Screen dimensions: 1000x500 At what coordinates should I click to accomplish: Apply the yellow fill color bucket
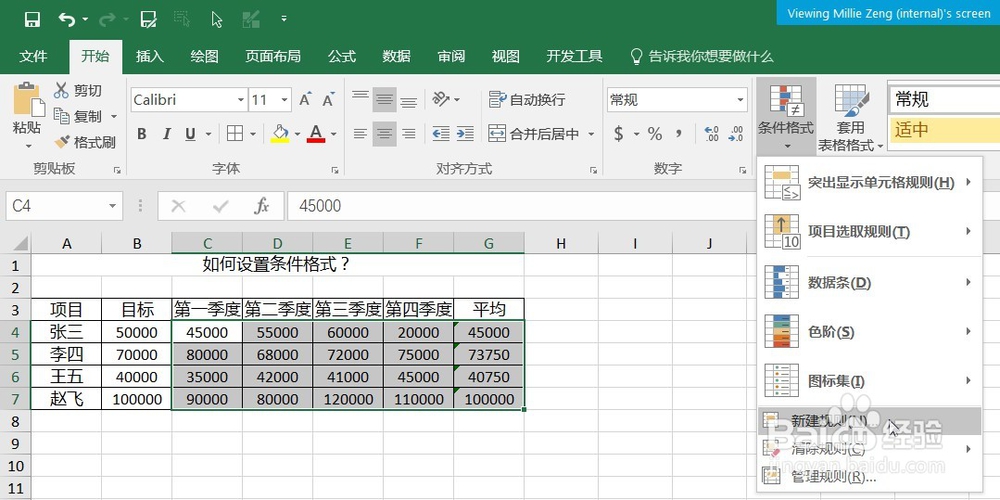[280, 133]
